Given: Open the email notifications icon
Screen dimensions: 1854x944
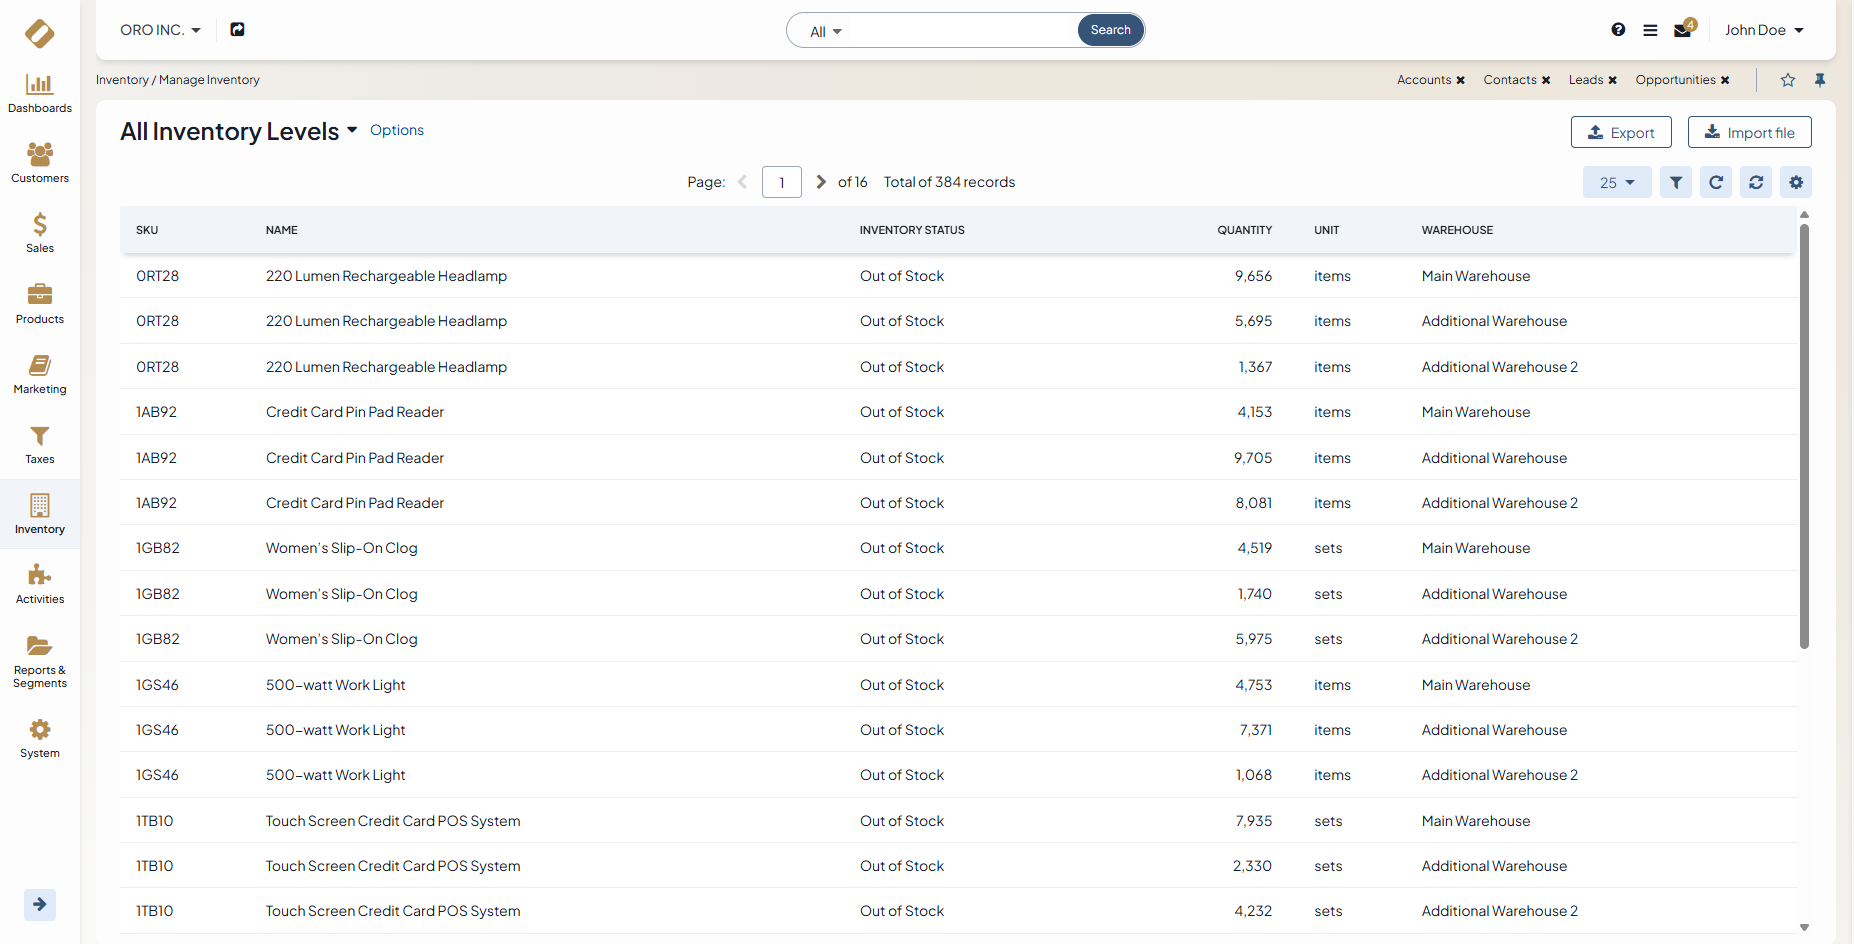Looking at the screenshot, I should (1683, 30).
